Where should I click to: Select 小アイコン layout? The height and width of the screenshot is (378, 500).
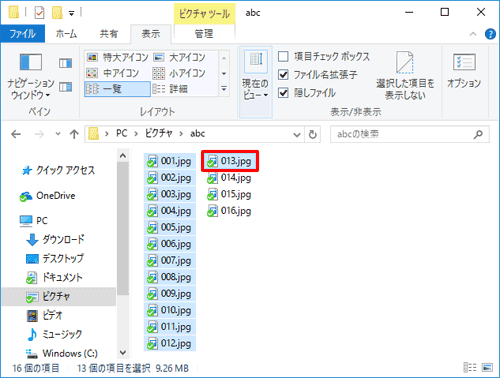(x=180, y=73)
